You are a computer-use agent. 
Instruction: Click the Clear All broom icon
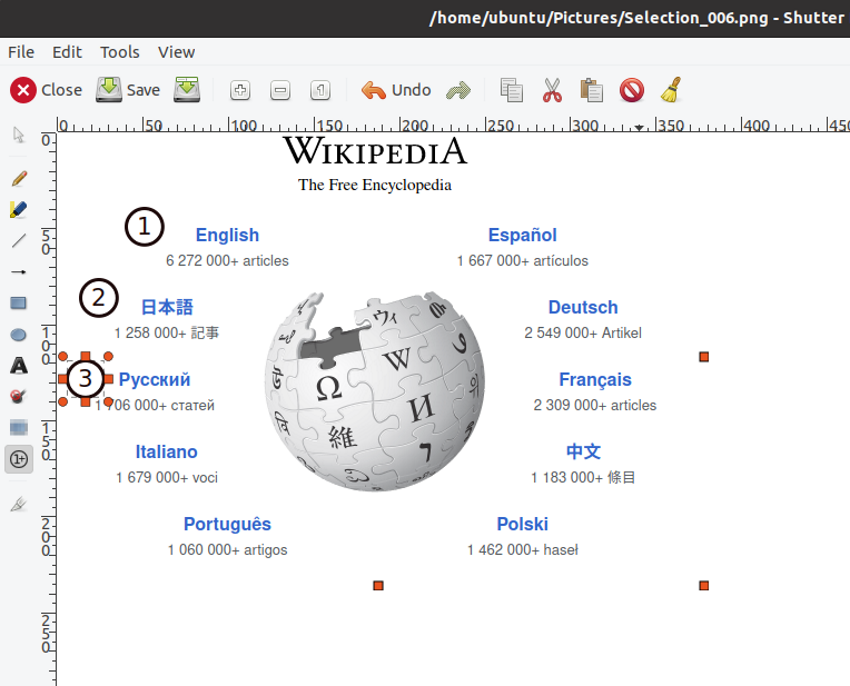click(x=672, y=90)
